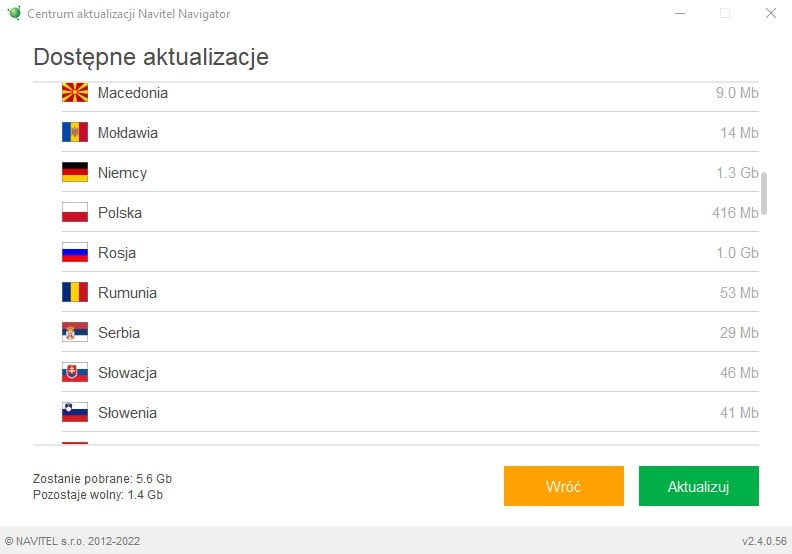Click the Serbia flag icon

75,333
